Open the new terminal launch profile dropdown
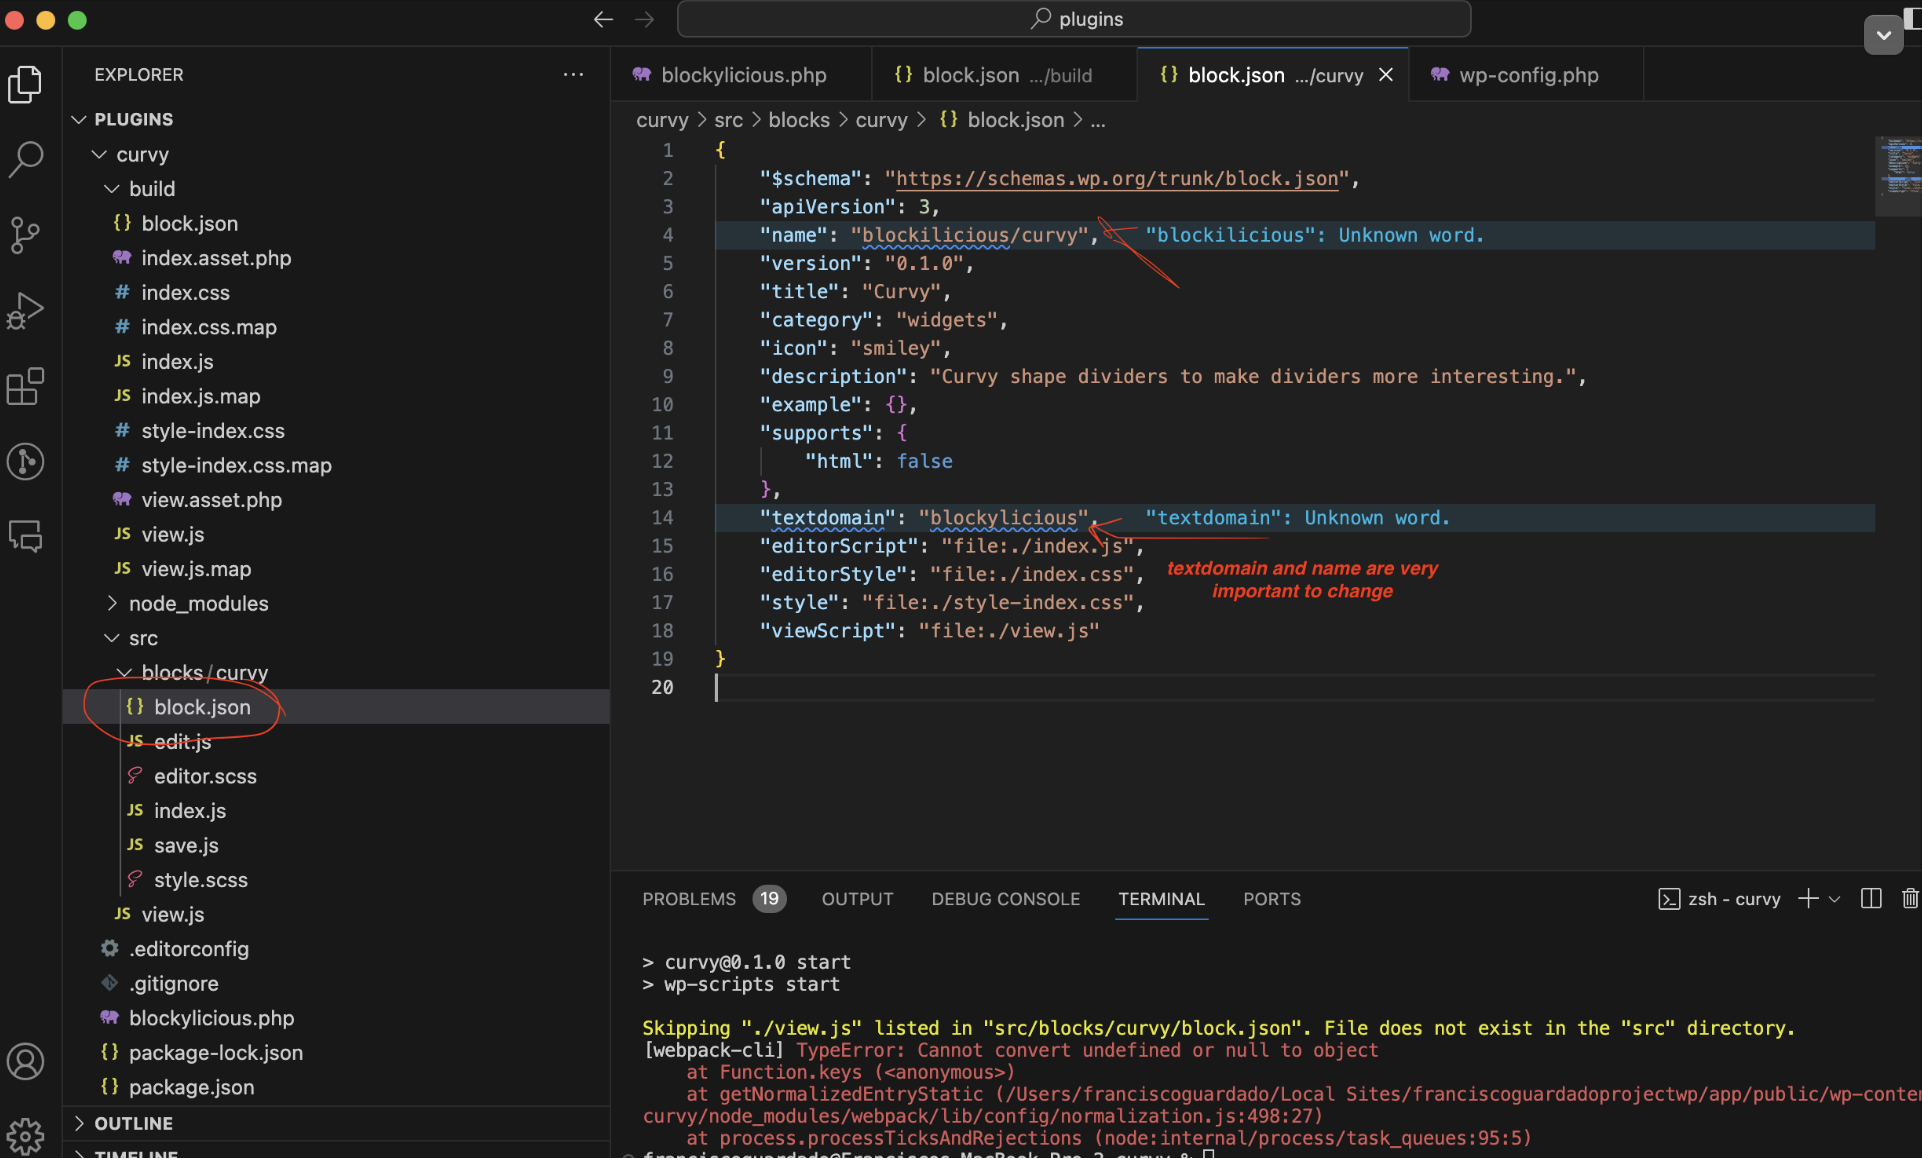The height and width of the screenshot is (1158, 1922). (1834, 899)
